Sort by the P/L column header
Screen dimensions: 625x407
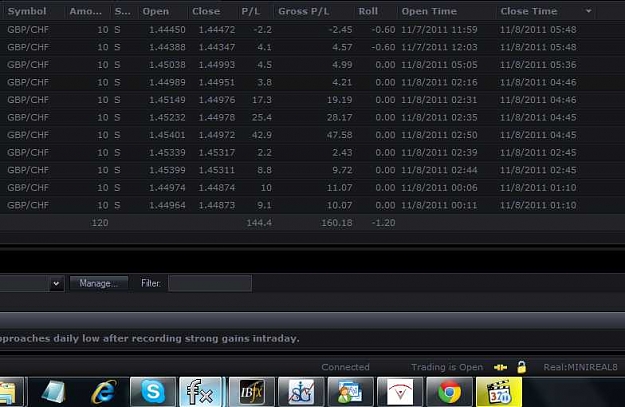251,11
